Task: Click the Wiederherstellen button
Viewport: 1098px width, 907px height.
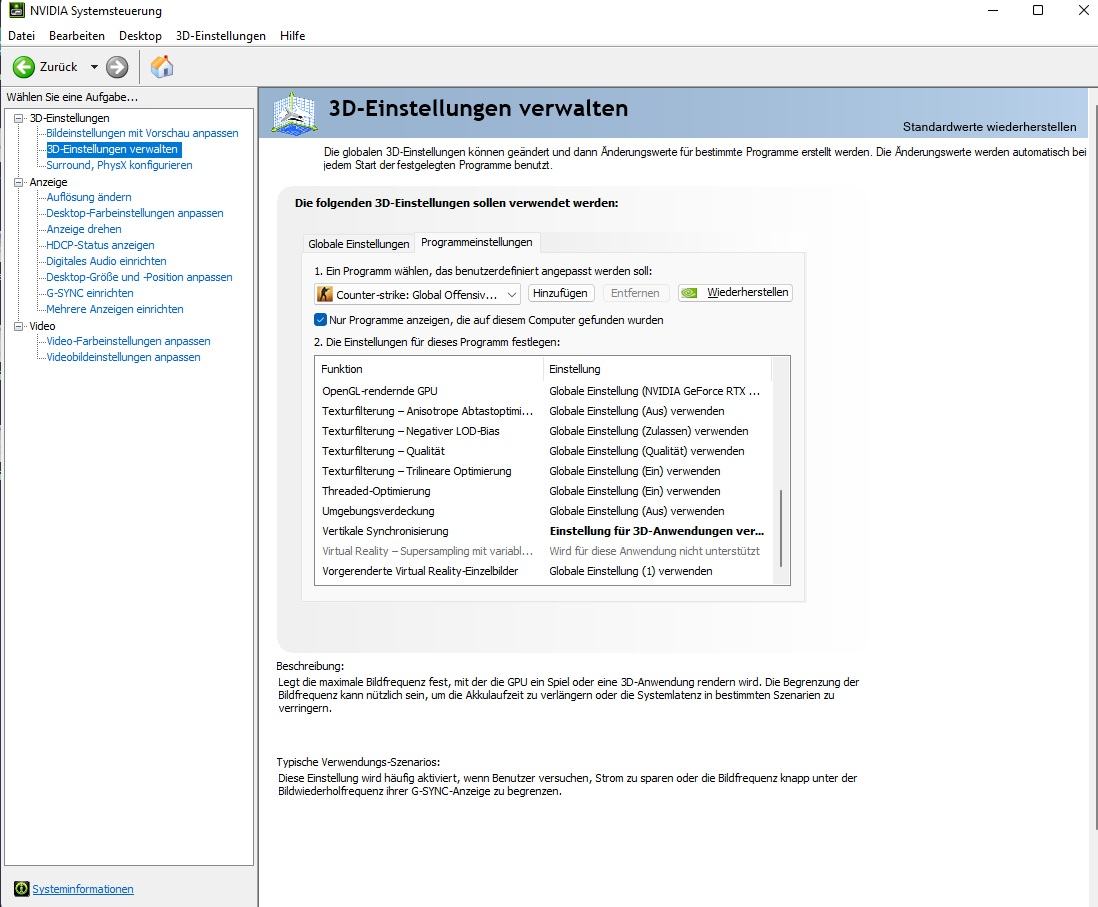Action: [735, 293]
